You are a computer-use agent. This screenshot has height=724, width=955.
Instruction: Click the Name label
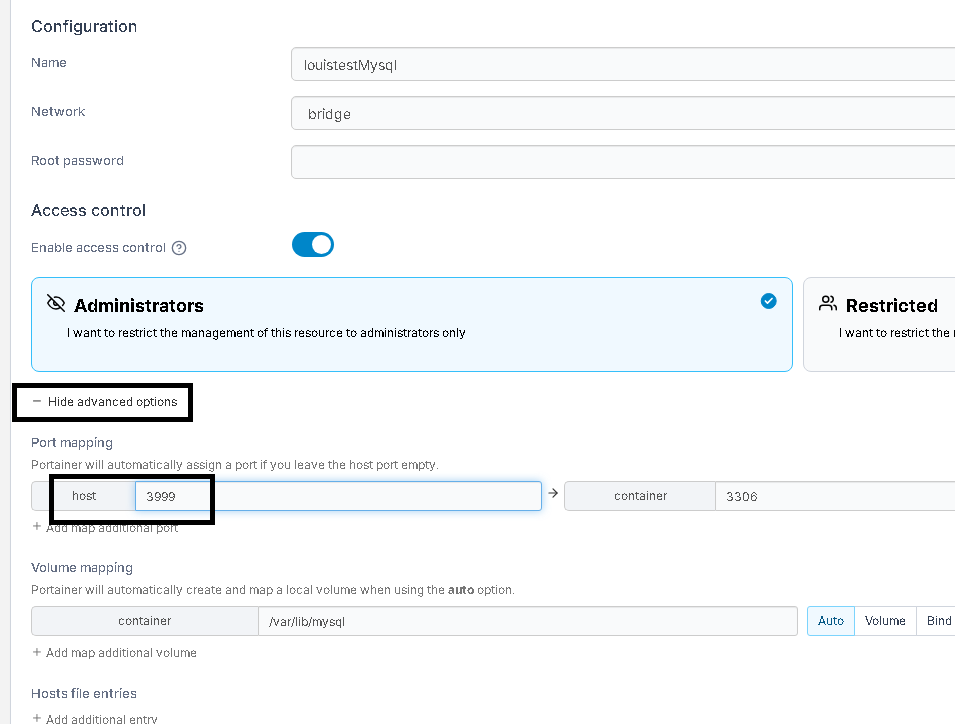49,63
